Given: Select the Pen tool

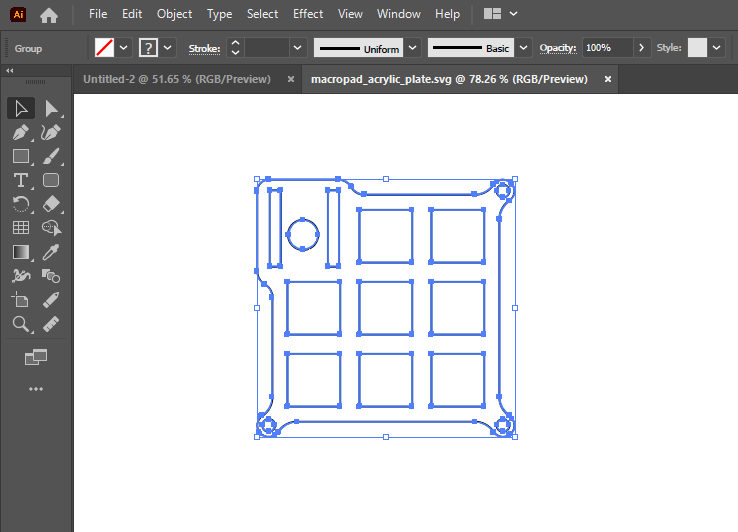Looking at the screenshot, I should 20,132.
